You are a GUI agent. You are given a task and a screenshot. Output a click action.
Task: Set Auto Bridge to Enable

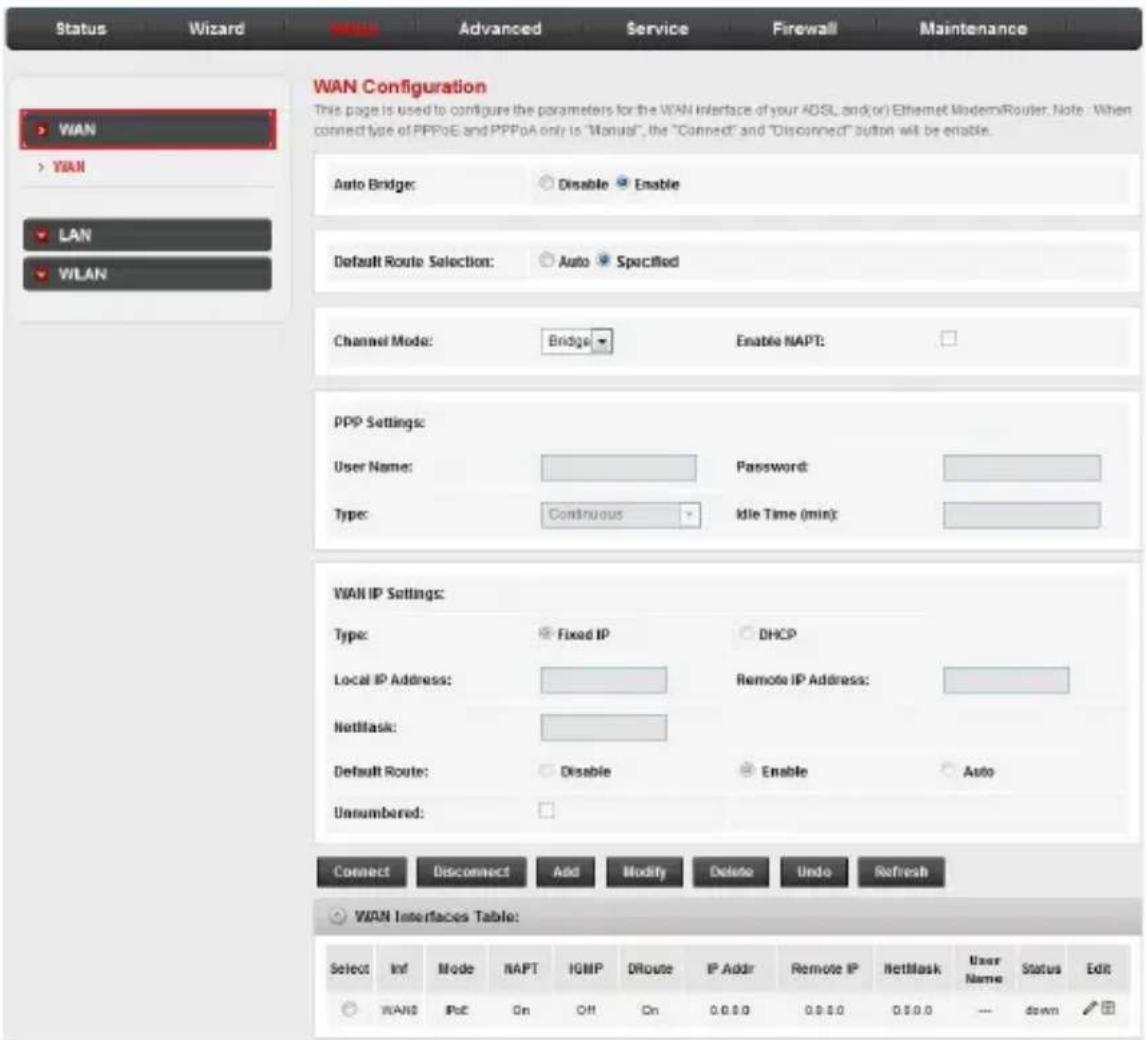point(623,183)
